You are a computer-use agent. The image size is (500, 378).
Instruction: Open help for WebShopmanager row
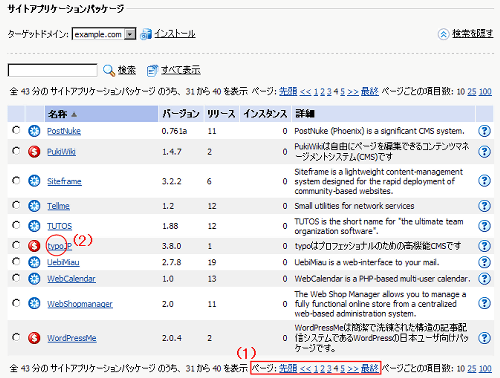pyautogui.click(x=484, y=303)
